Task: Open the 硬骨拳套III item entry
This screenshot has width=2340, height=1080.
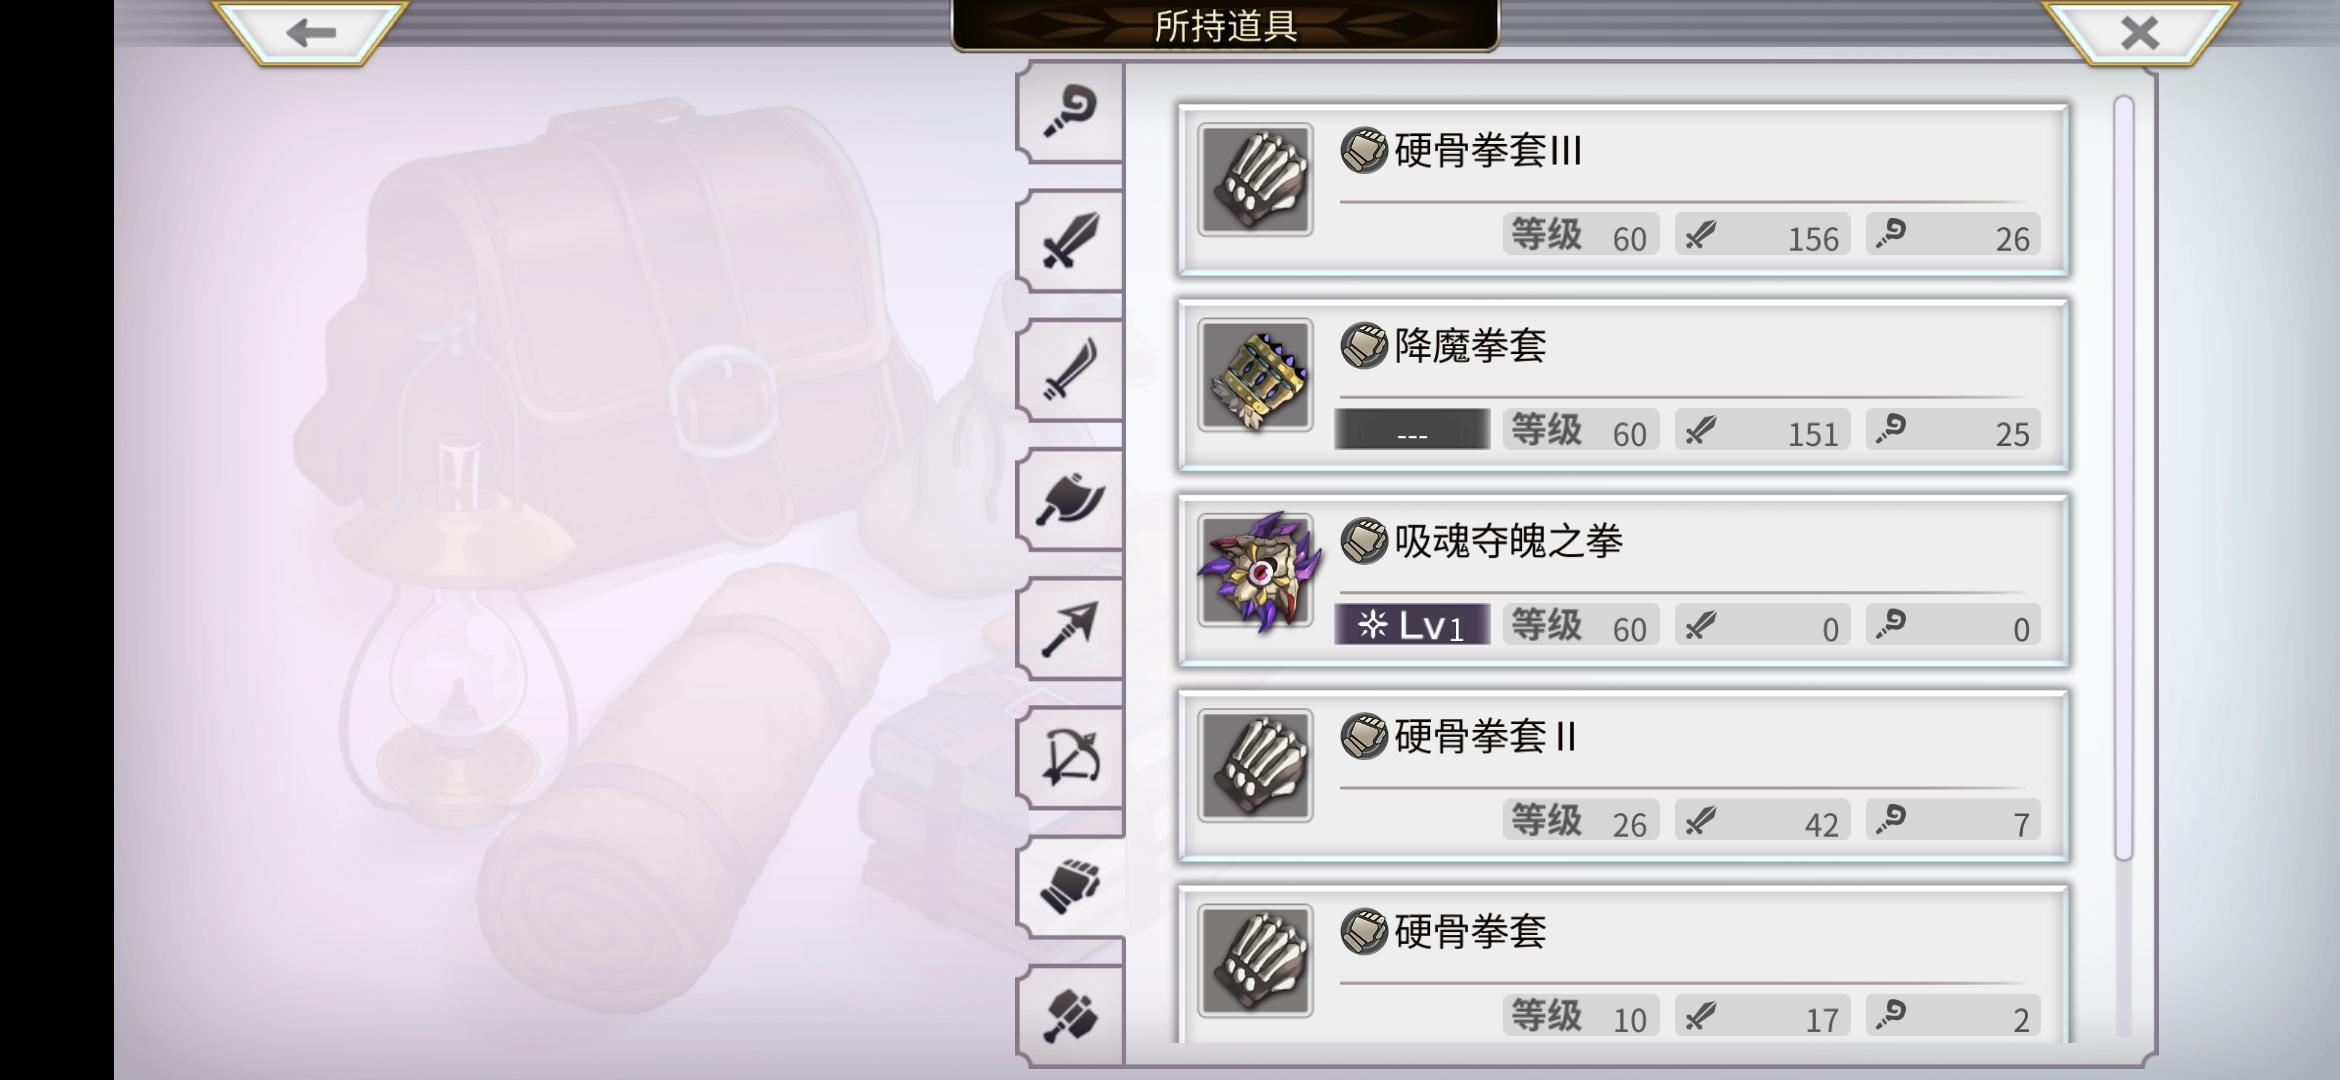Action: pos(1622,189)
